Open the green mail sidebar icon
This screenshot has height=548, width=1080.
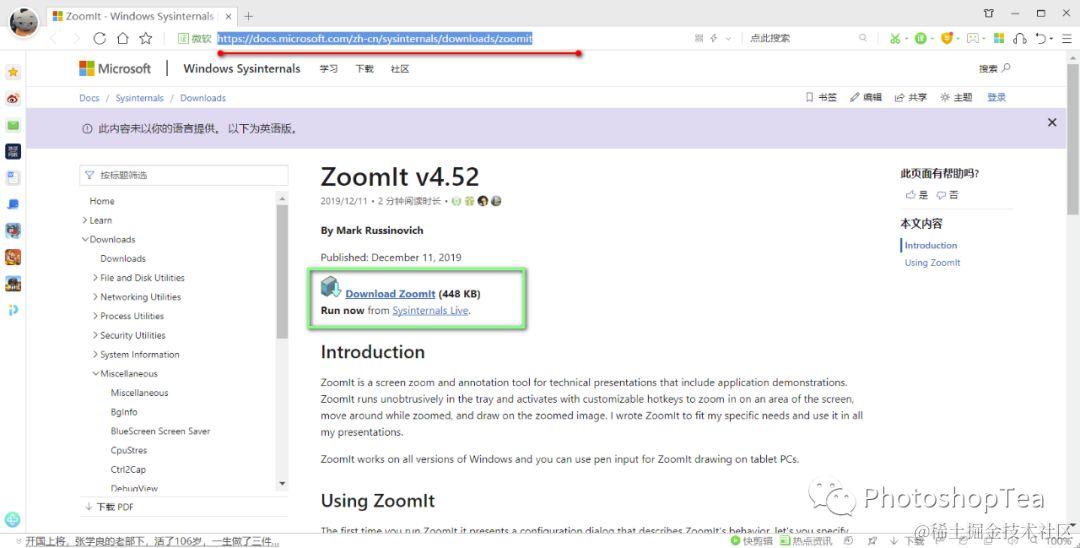[12, 125]
